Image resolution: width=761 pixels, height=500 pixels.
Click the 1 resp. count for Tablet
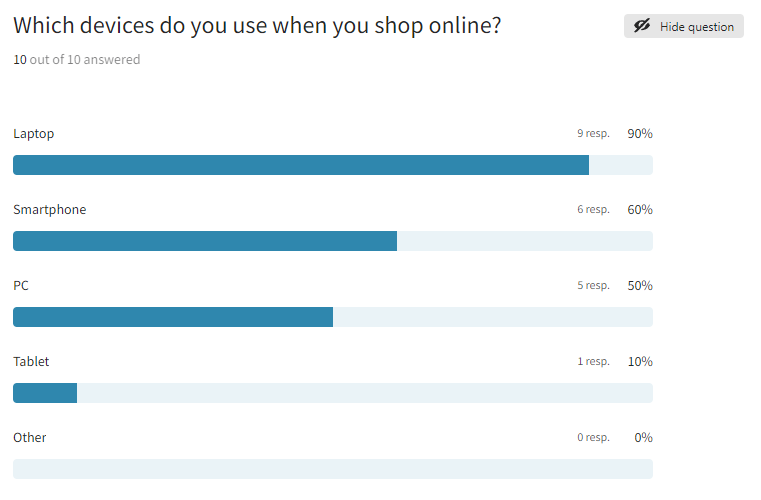[x=593, y=362]
